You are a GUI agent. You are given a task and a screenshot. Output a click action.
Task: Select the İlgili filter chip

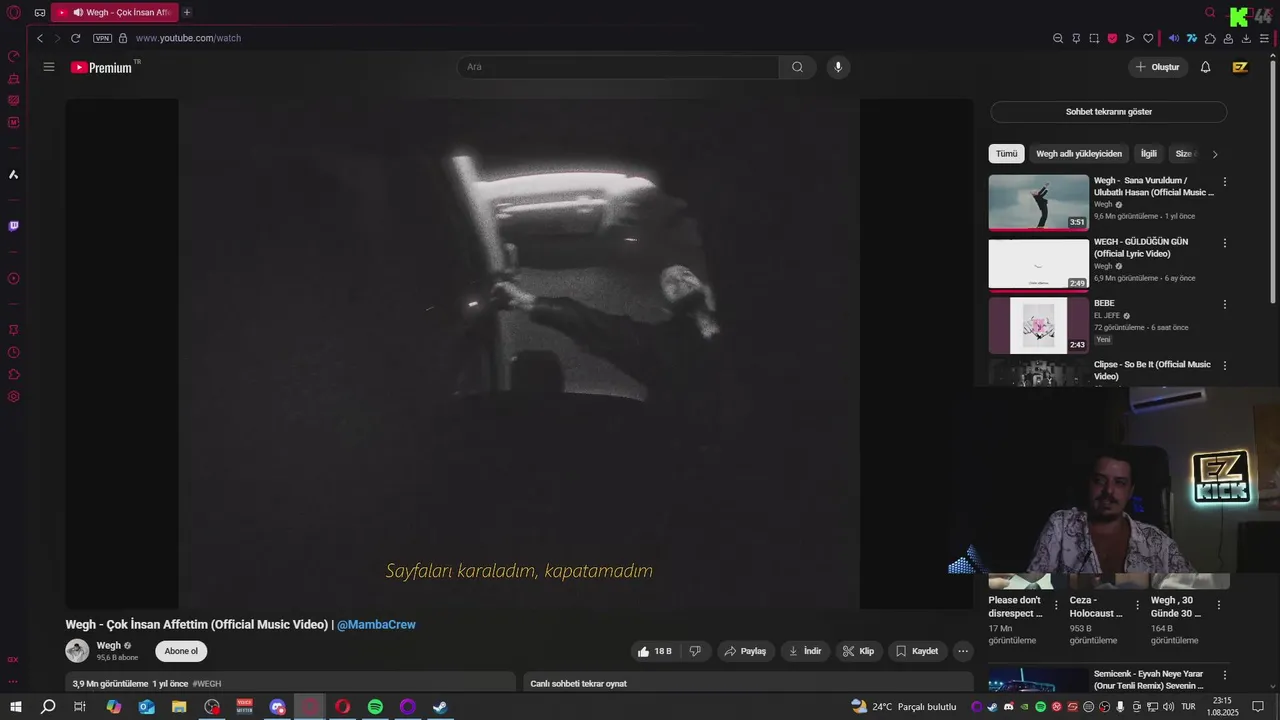click(x=1148, y=154)
